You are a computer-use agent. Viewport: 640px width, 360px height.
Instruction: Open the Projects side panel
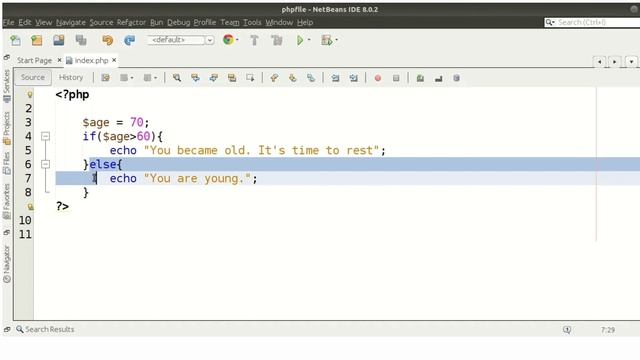click(7, 128)
